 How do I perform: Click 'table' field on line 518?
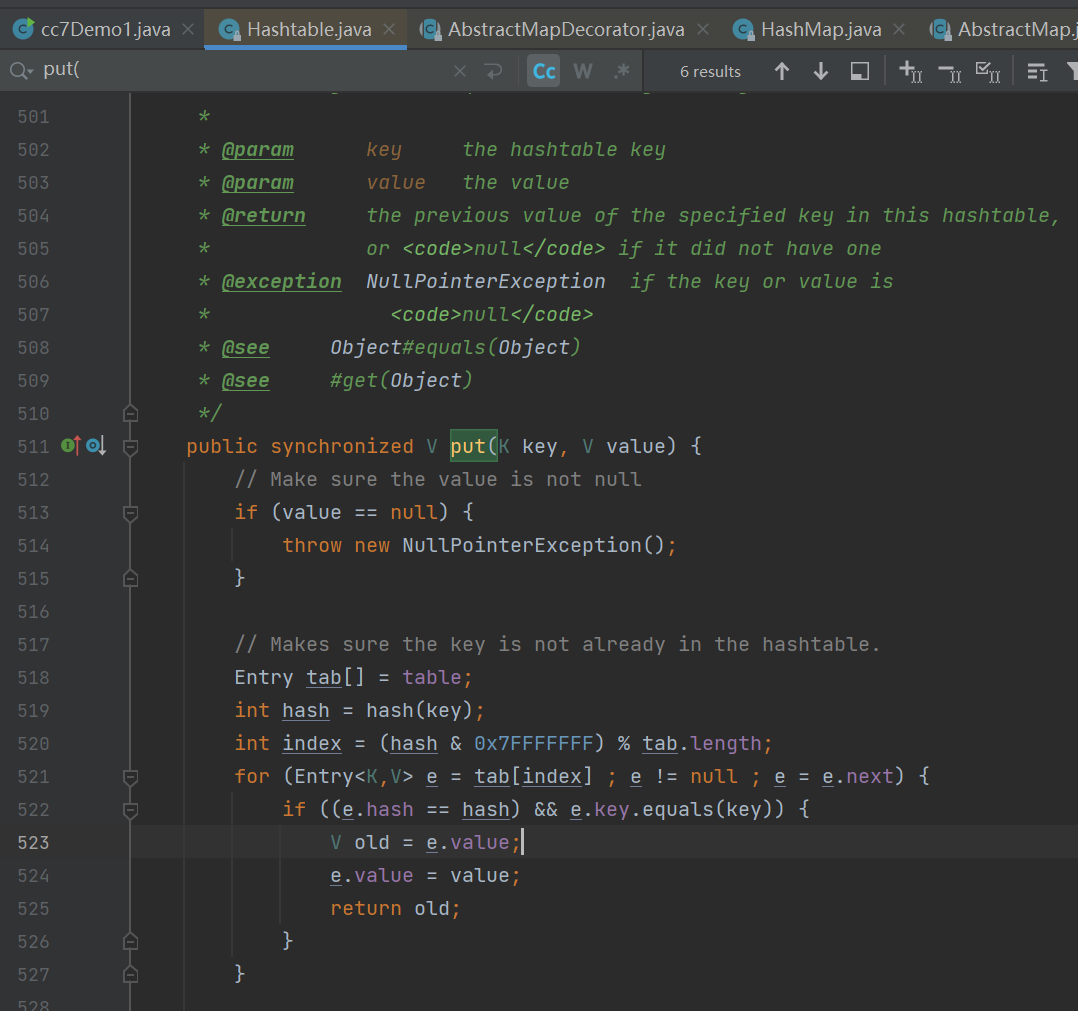[432, 678]
